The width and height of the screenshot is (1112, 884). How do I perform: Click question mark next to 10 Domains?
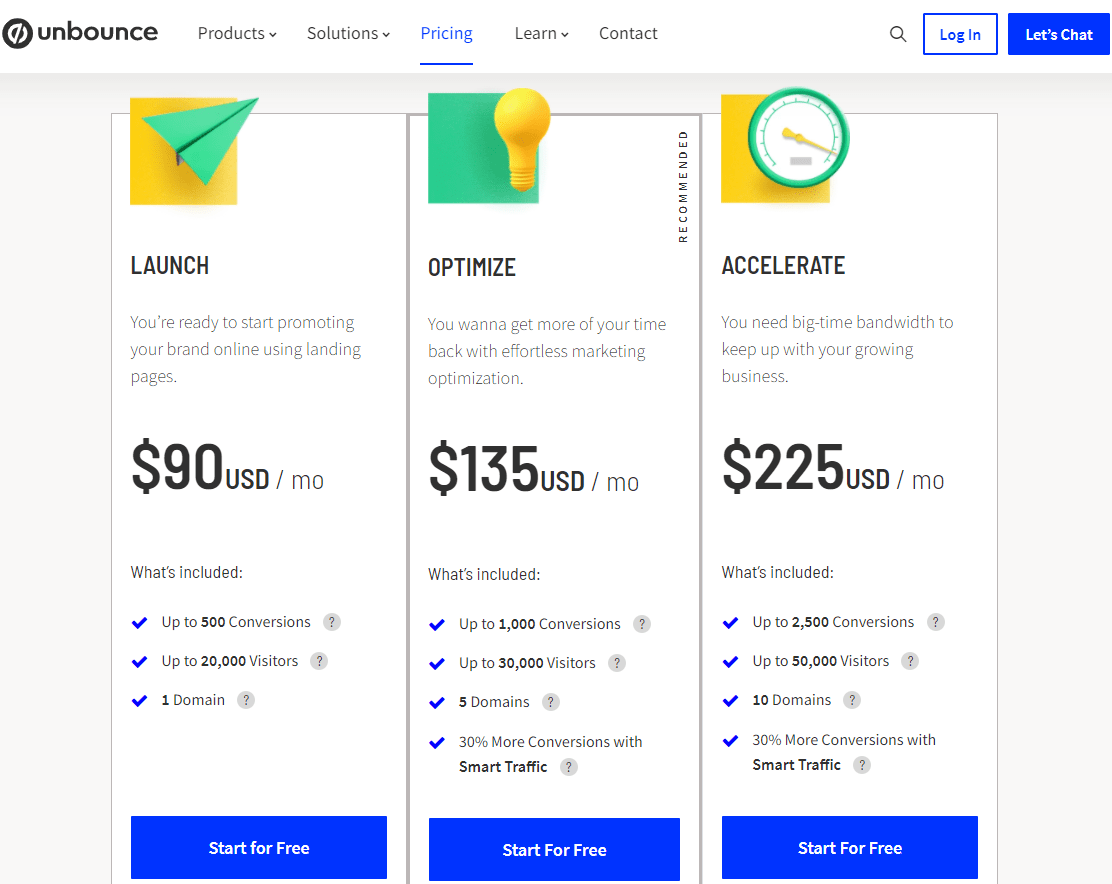pos(852,700)
